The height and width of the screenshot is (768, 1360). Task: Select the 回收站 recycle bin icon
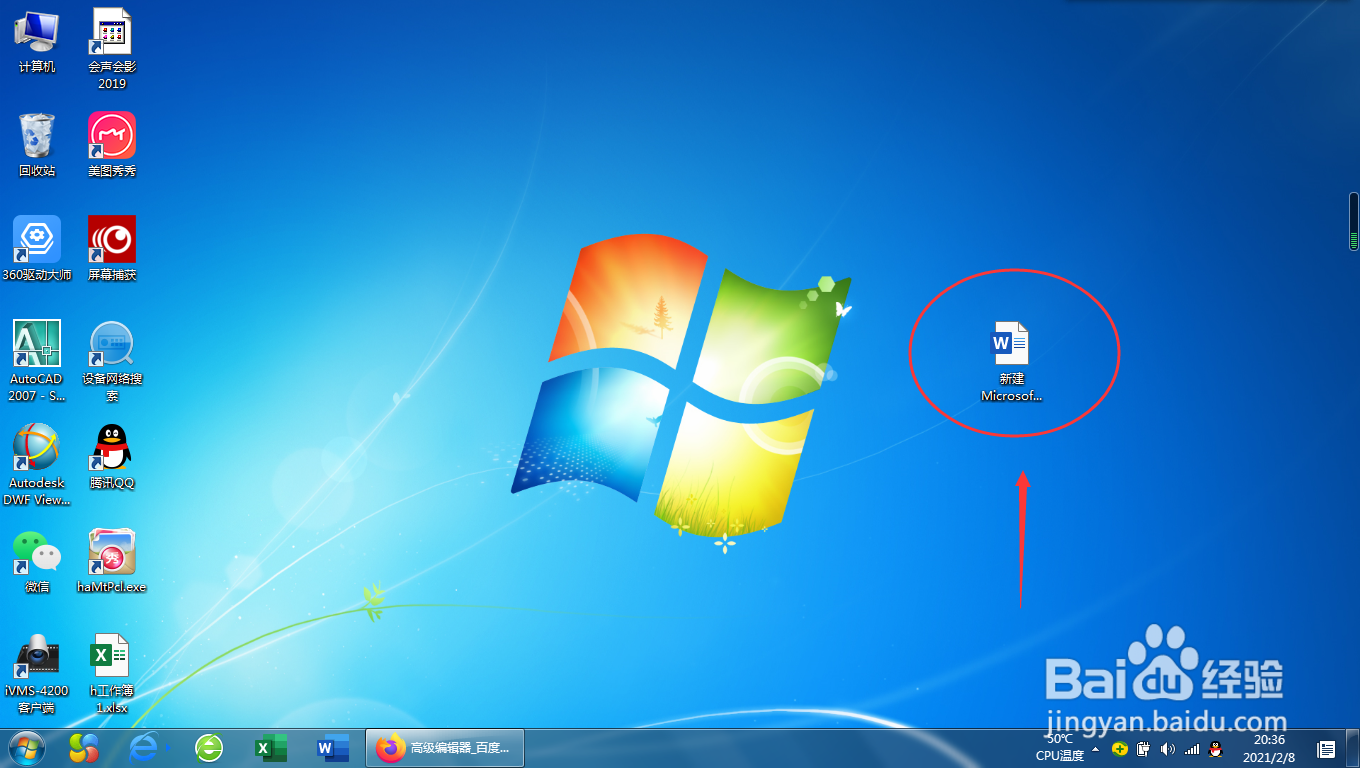click(37, 144)
